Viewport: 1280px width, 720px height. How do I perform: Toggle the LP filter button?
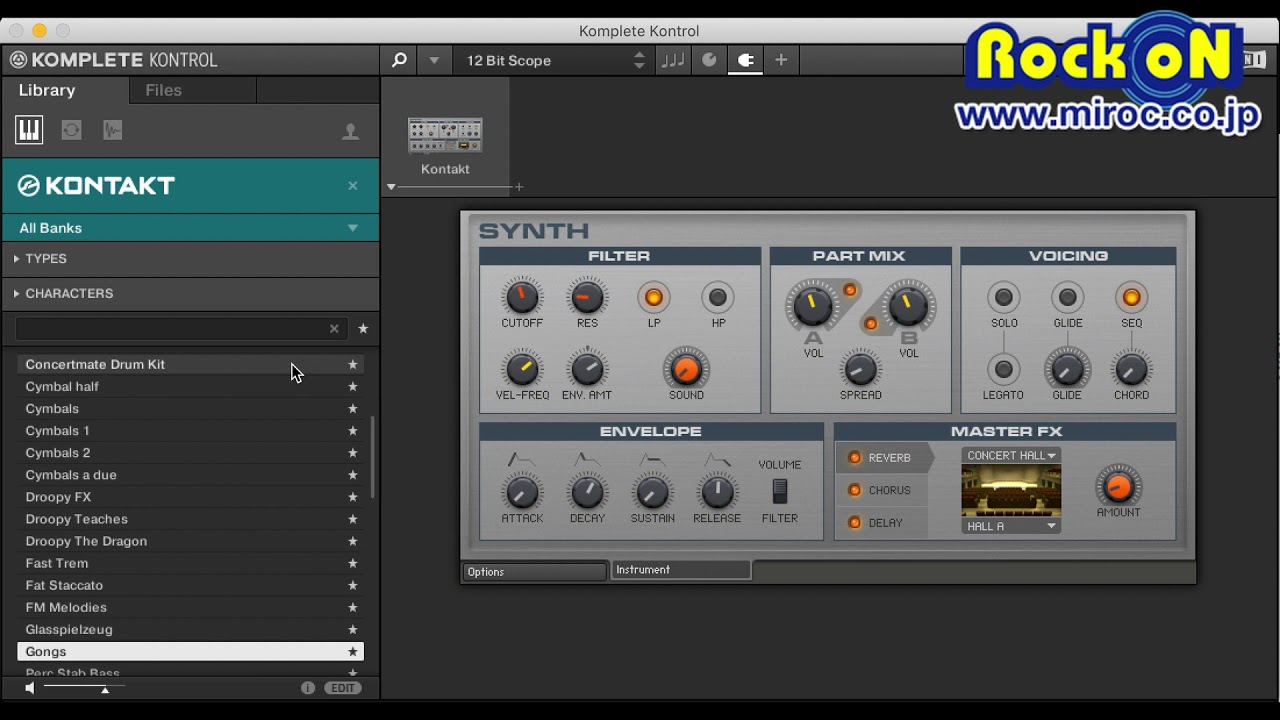pos(653,297)
